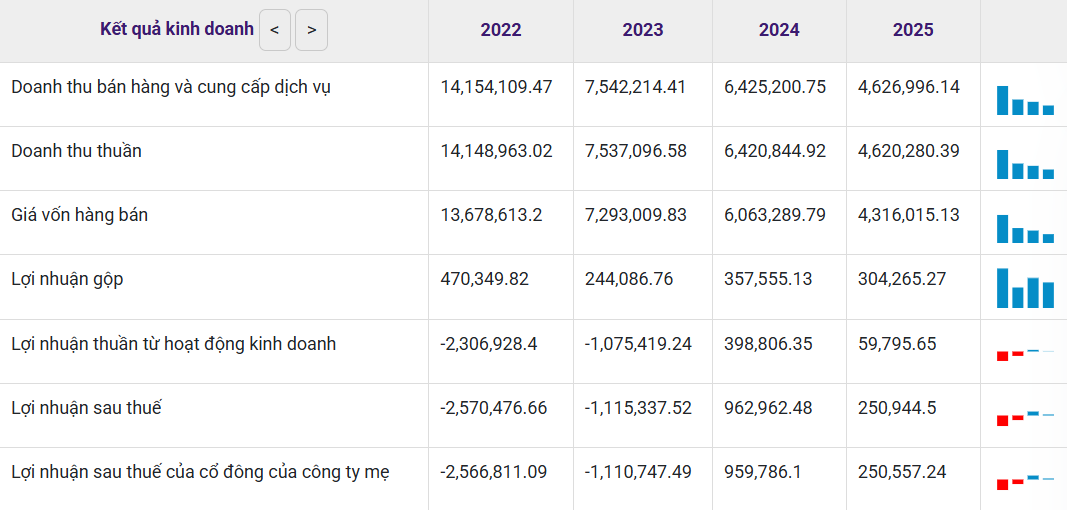Viewport: 1067px width, 510px height.
Task: Go to next period with right arrow button
Action: click(312, 30)
